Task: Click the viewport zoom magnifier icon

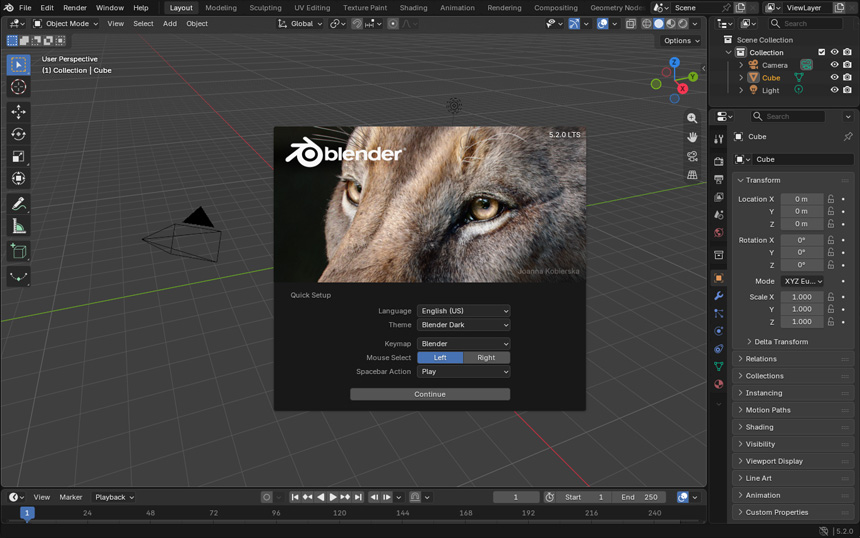Action: (692, 118)
